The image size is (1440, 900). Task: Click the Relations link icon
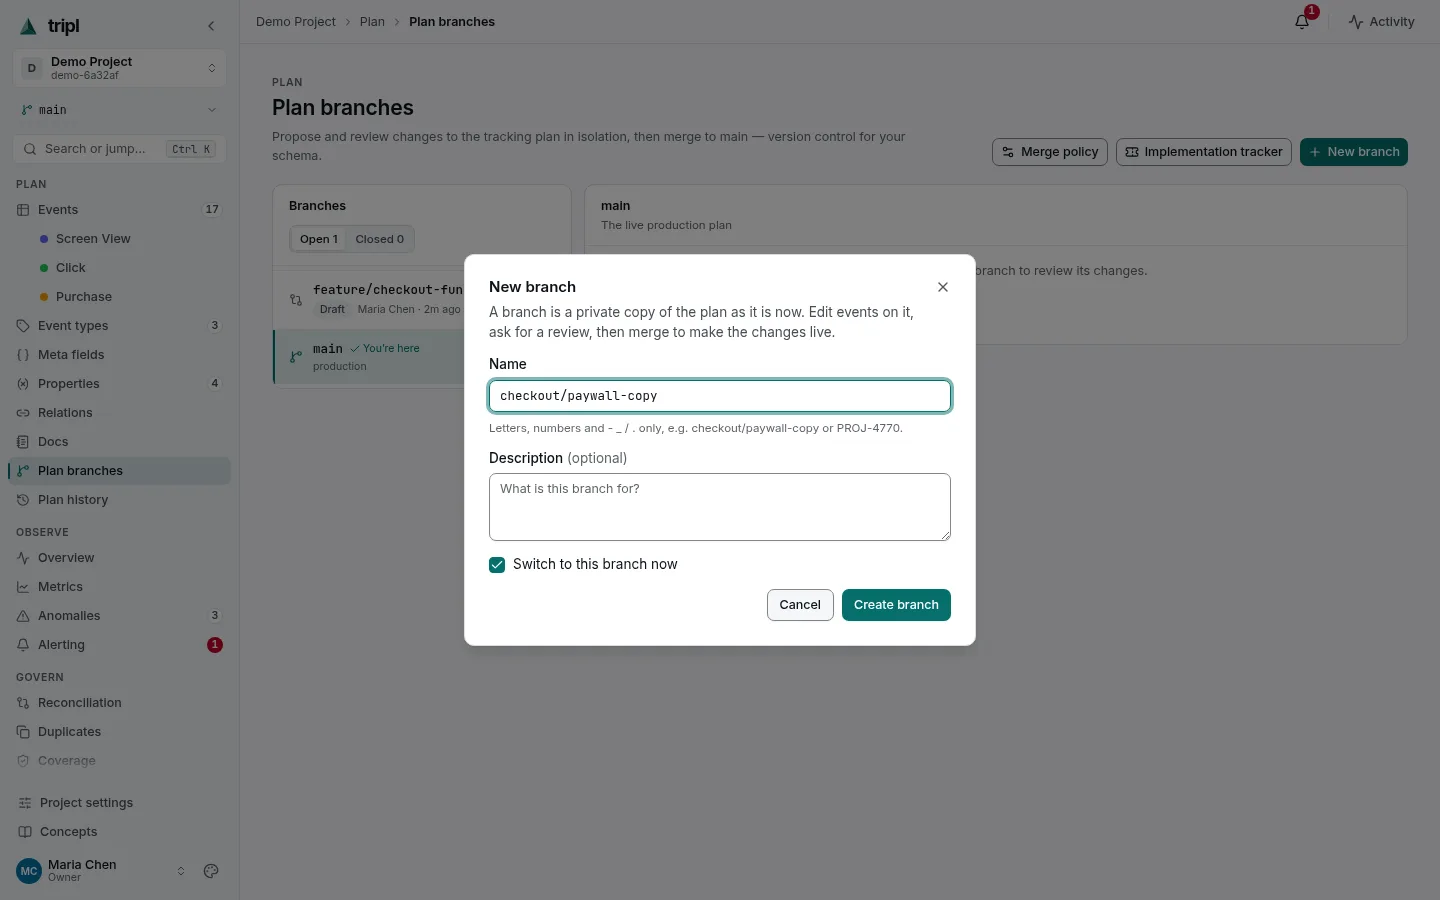coord(23,413)
